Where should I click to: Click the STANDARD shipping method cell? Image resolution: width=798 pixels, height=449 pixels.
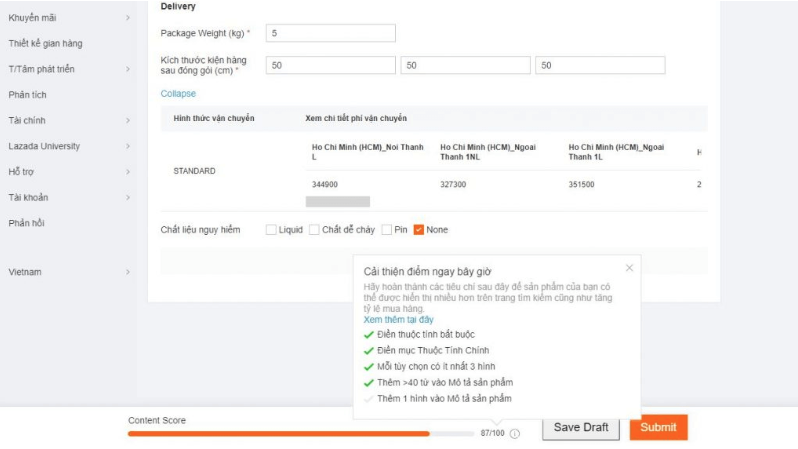coord(194,171)
